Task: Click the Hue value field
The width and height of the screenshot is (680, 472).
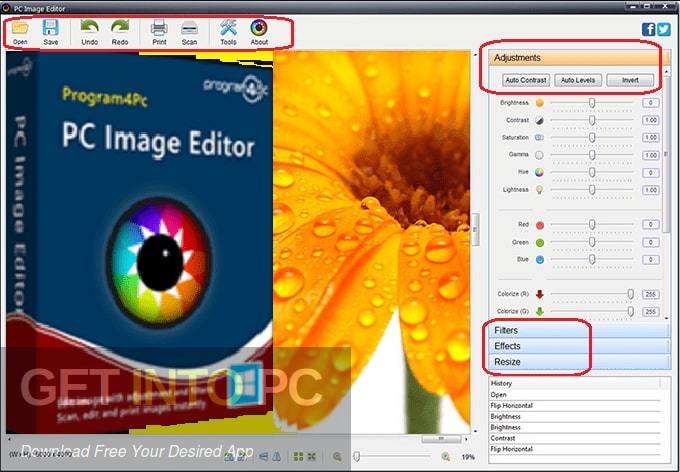Action: (651, 173)
